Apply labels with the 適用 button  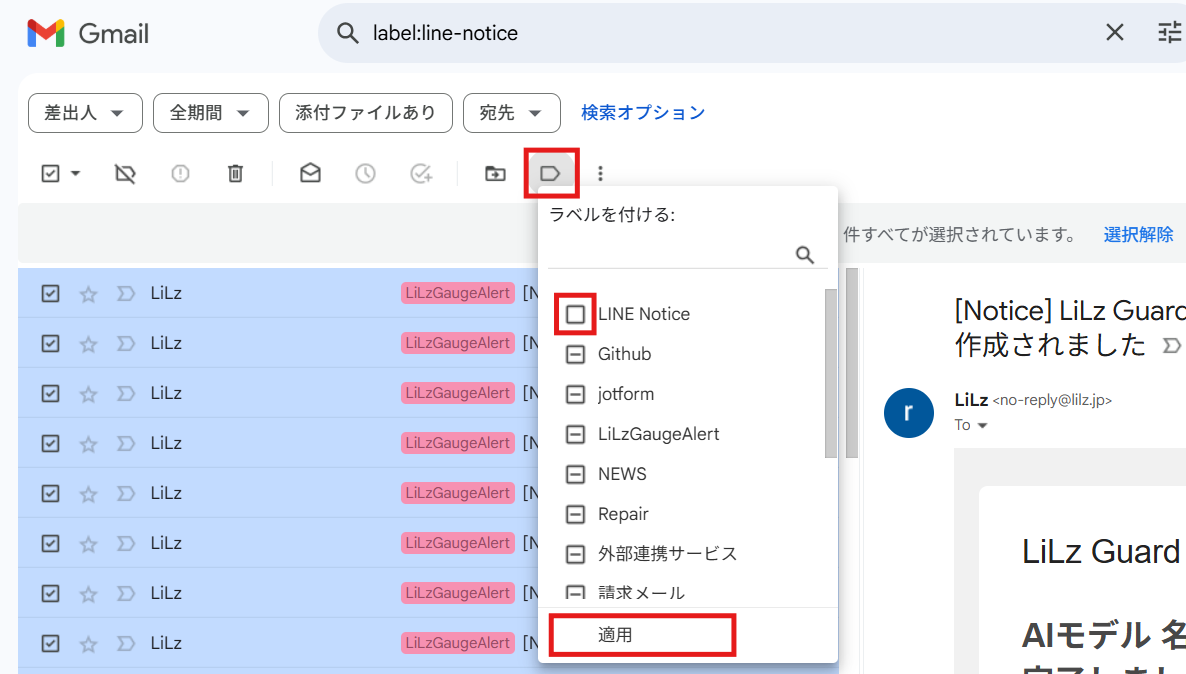coord(642,635)
